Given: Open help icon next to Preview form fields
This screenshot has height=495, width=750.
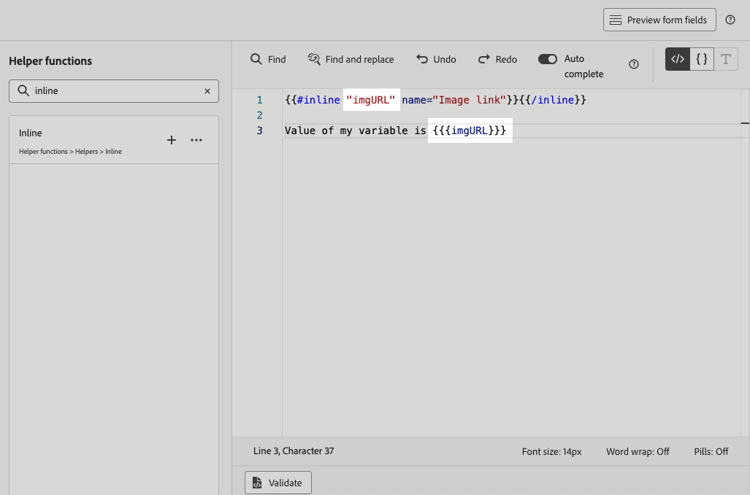Looking at the screenshot, I should tap(730, 20).
